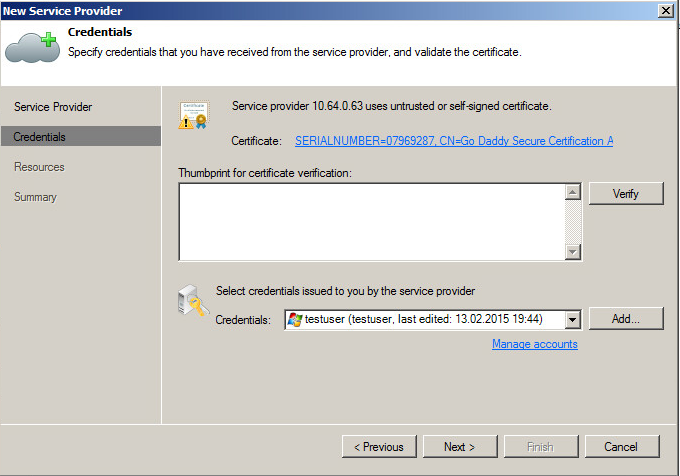Proceed with the Next button
Screen dimensions: 680x476
pos(460,447)
